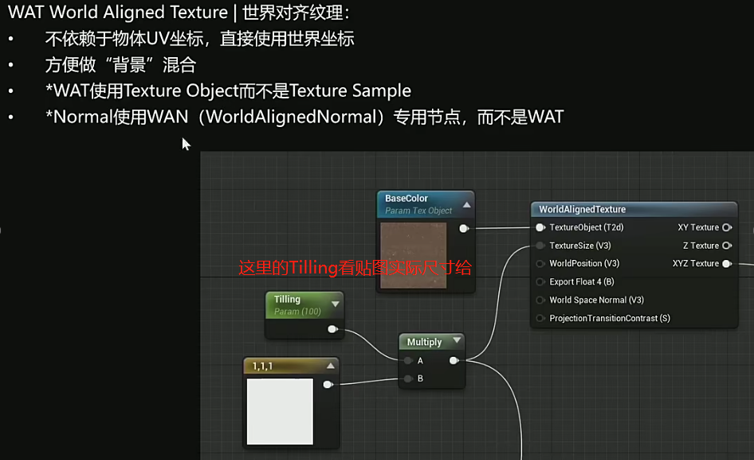Click the BaseColor node output pin

[463, 229]
